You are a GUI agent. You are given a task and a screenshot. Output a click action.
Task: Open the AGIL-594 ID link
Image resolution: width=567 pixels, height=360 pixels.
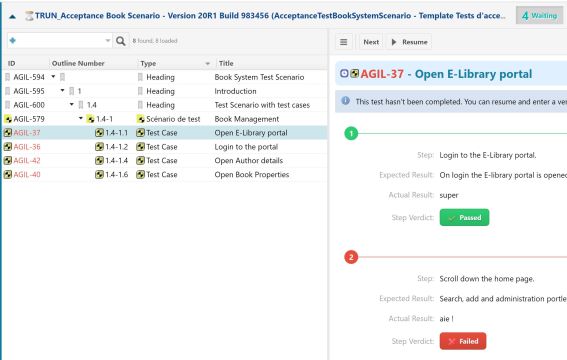click(29, 77)
